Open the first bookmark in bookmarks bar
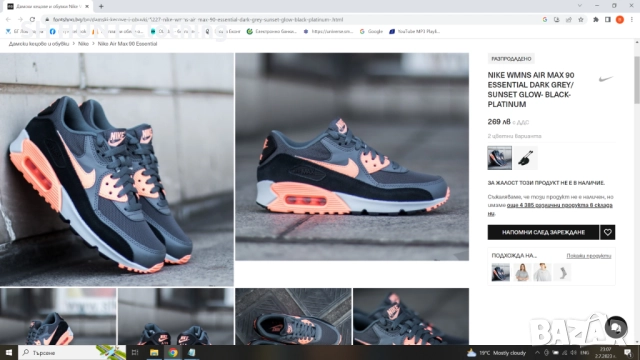Image resolution: width=640 pixels, height=360 pixels. pyautogui.click(x=24, y=31)
